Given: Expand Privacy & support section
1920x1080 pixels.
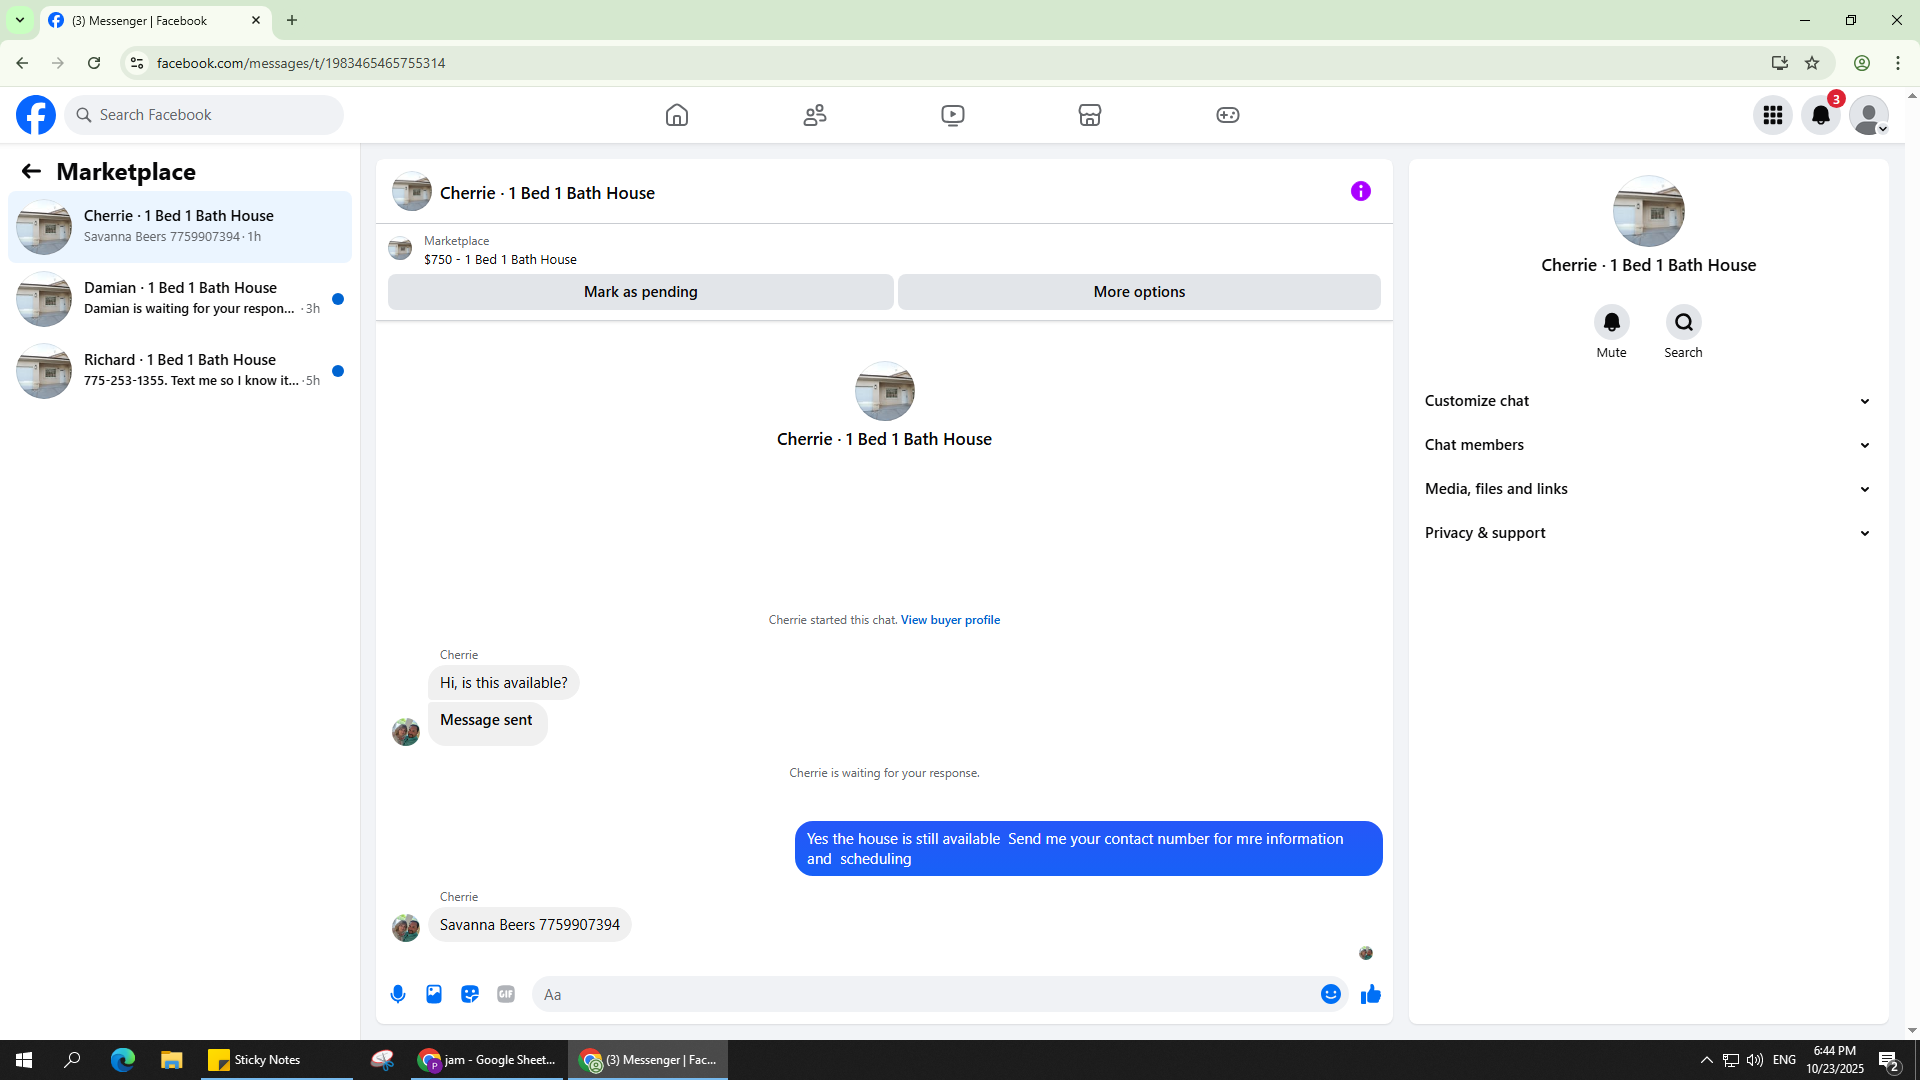Looking at the screenshot, I should pyautogui.click(x=1647, y=533).
